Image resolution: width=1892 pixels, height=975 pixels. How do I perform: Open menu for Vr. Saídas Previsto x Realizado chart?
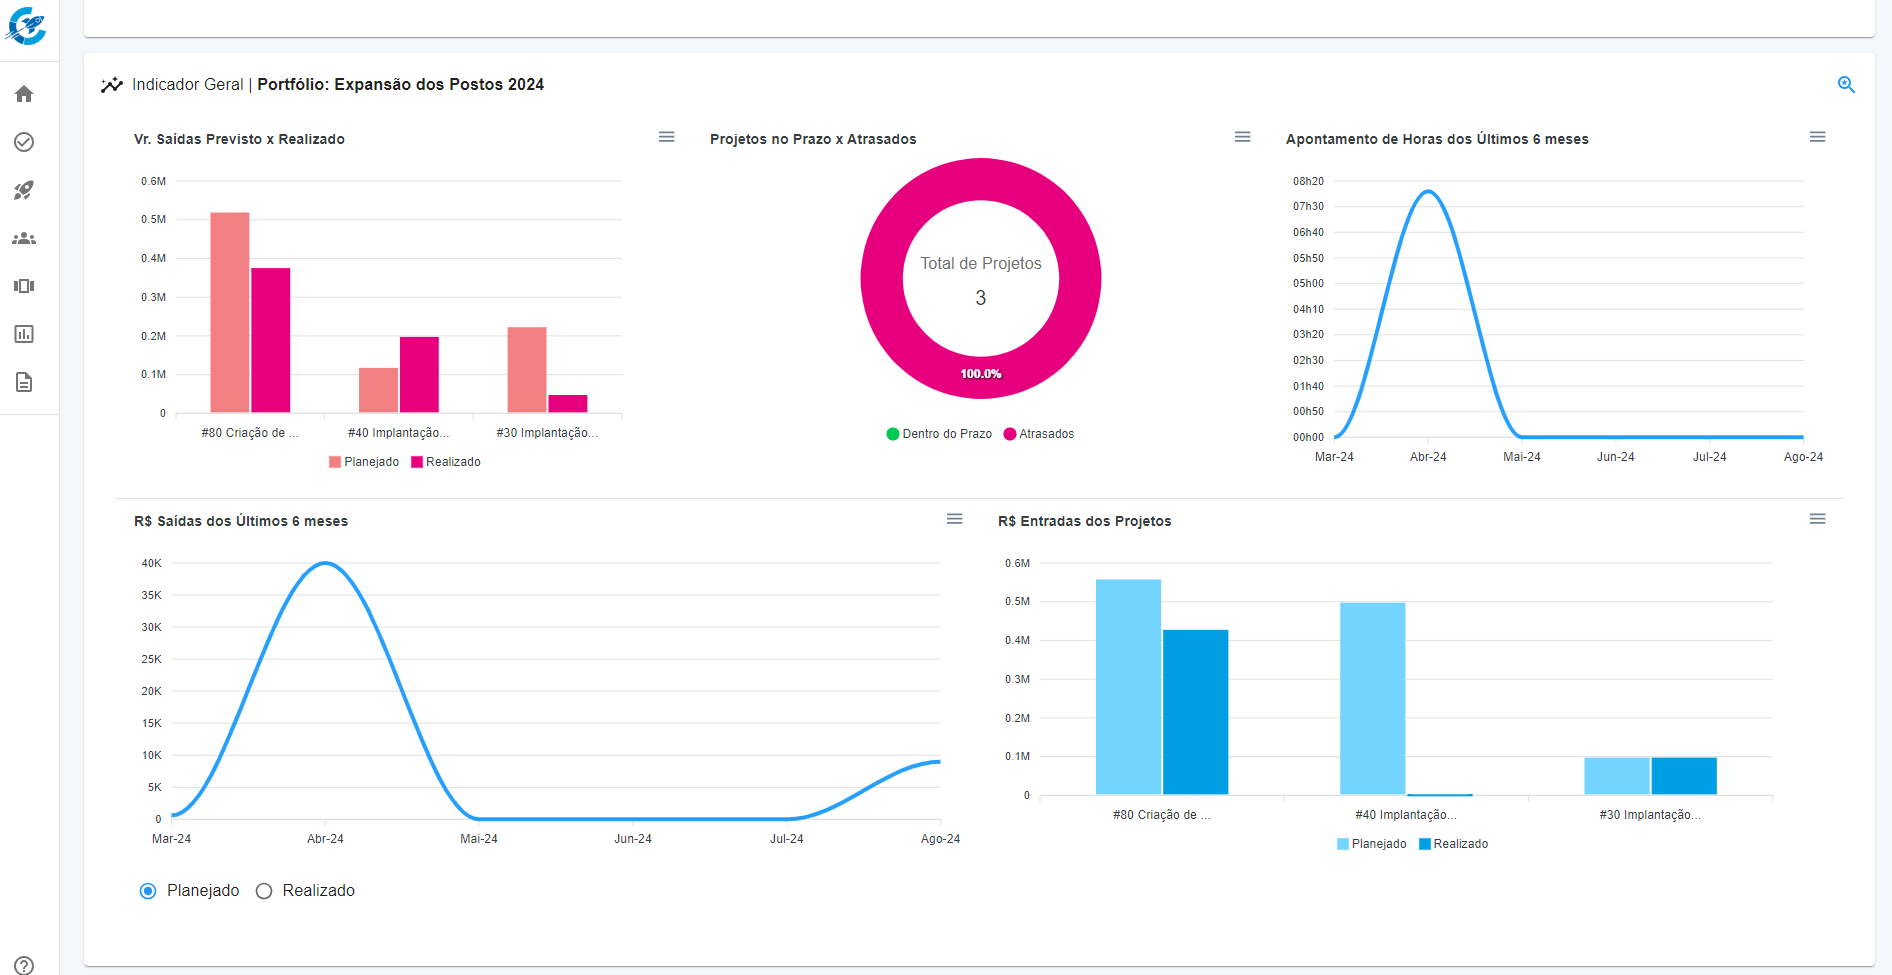[x=667, y=137]
